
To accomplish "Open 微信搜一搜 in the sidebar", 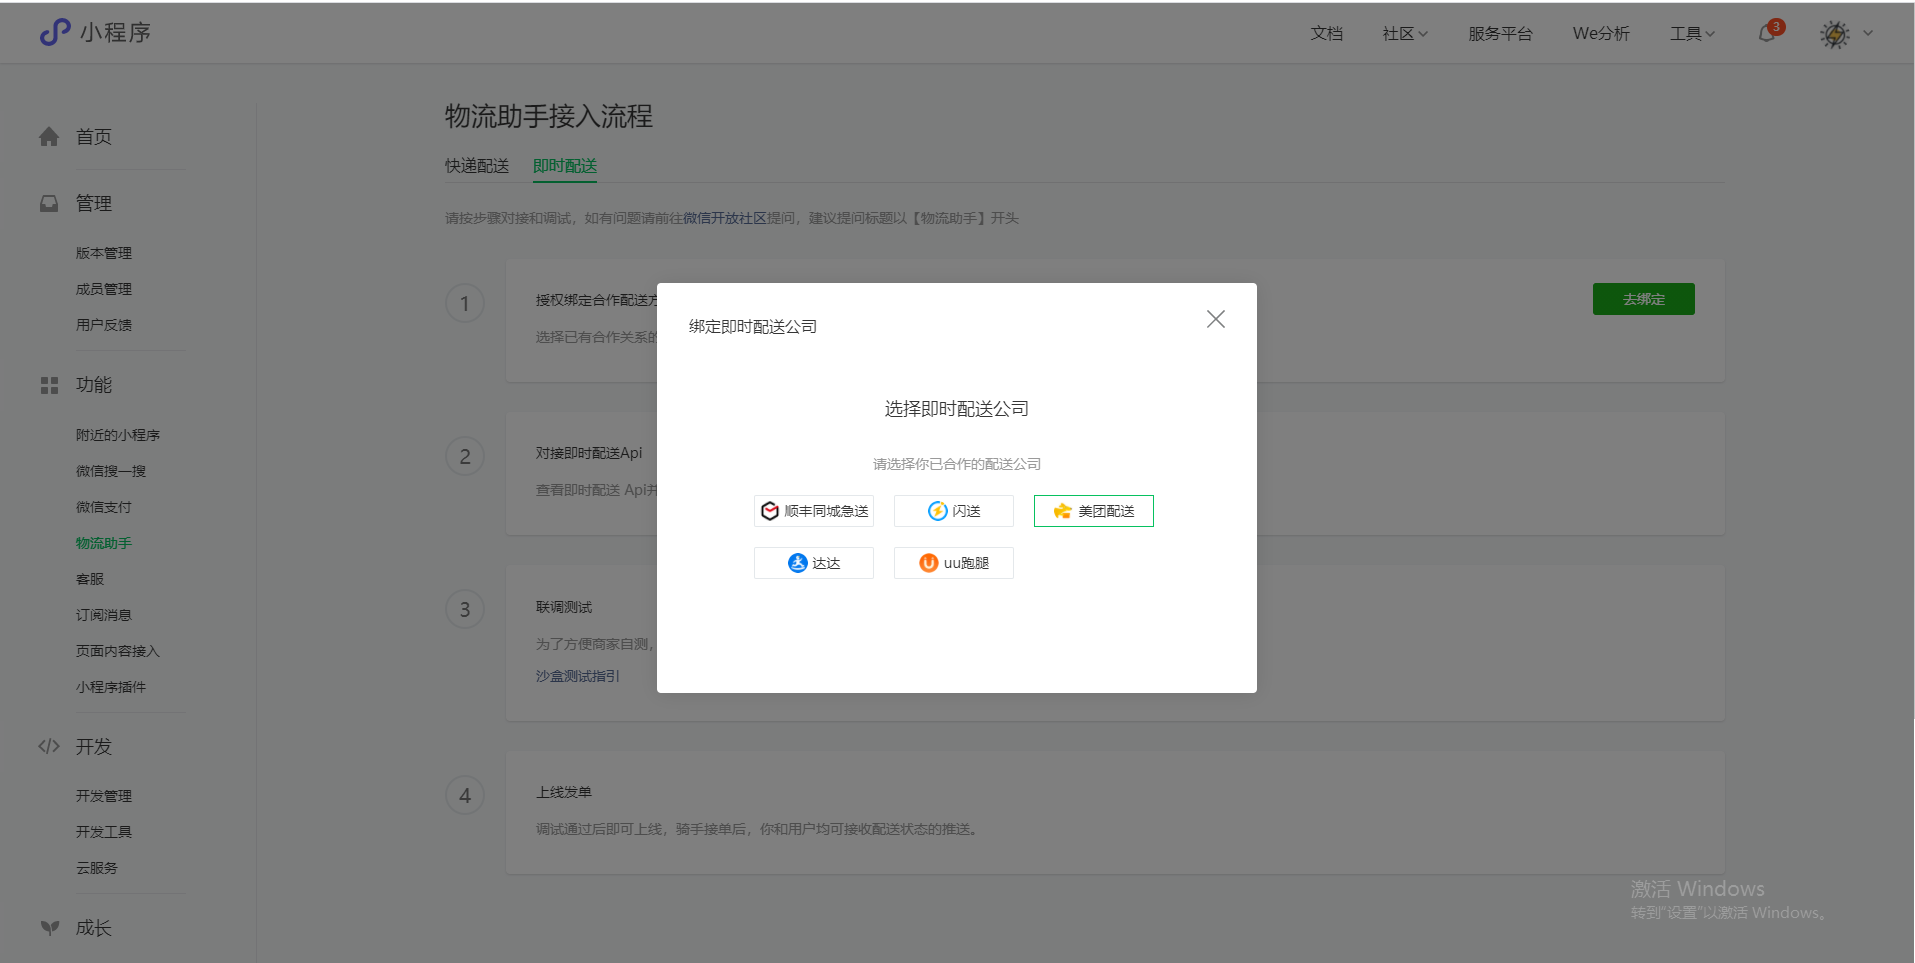I will pos(111,471).
